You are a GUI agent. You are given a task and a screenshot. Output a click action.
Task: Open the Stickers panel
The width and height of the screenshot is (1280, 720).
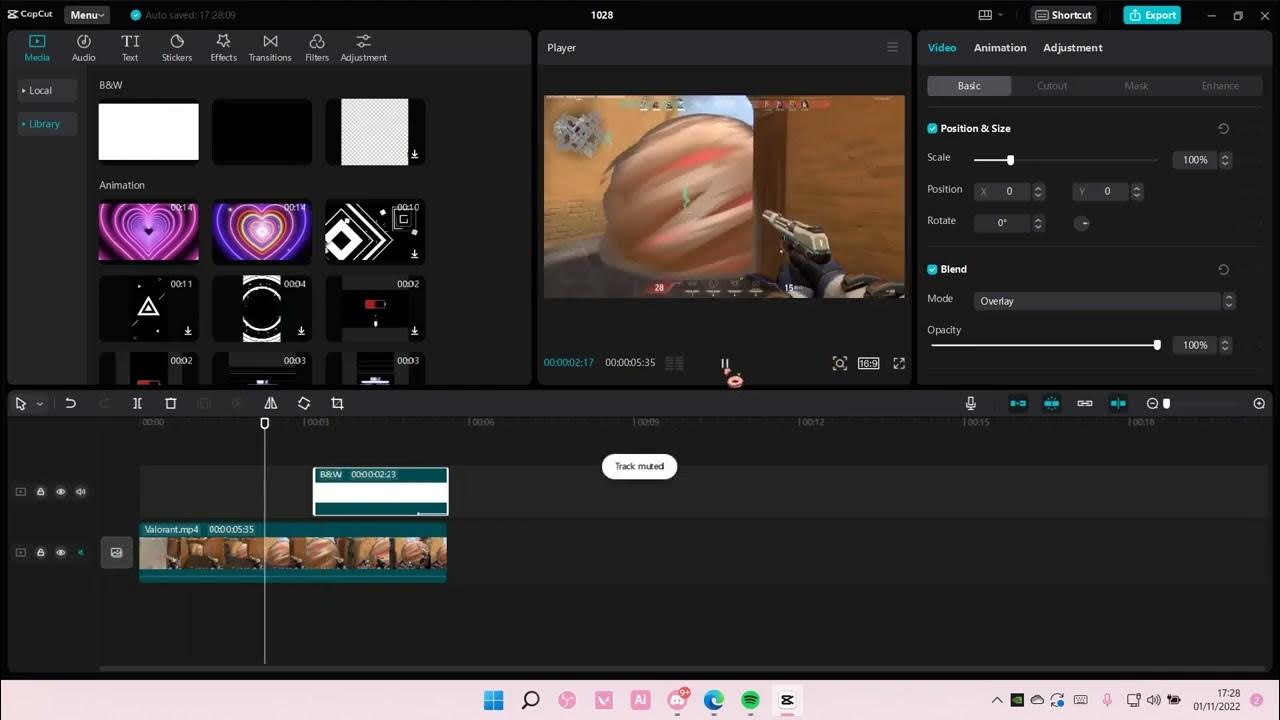pyautogui.click(x=177, y=47)
